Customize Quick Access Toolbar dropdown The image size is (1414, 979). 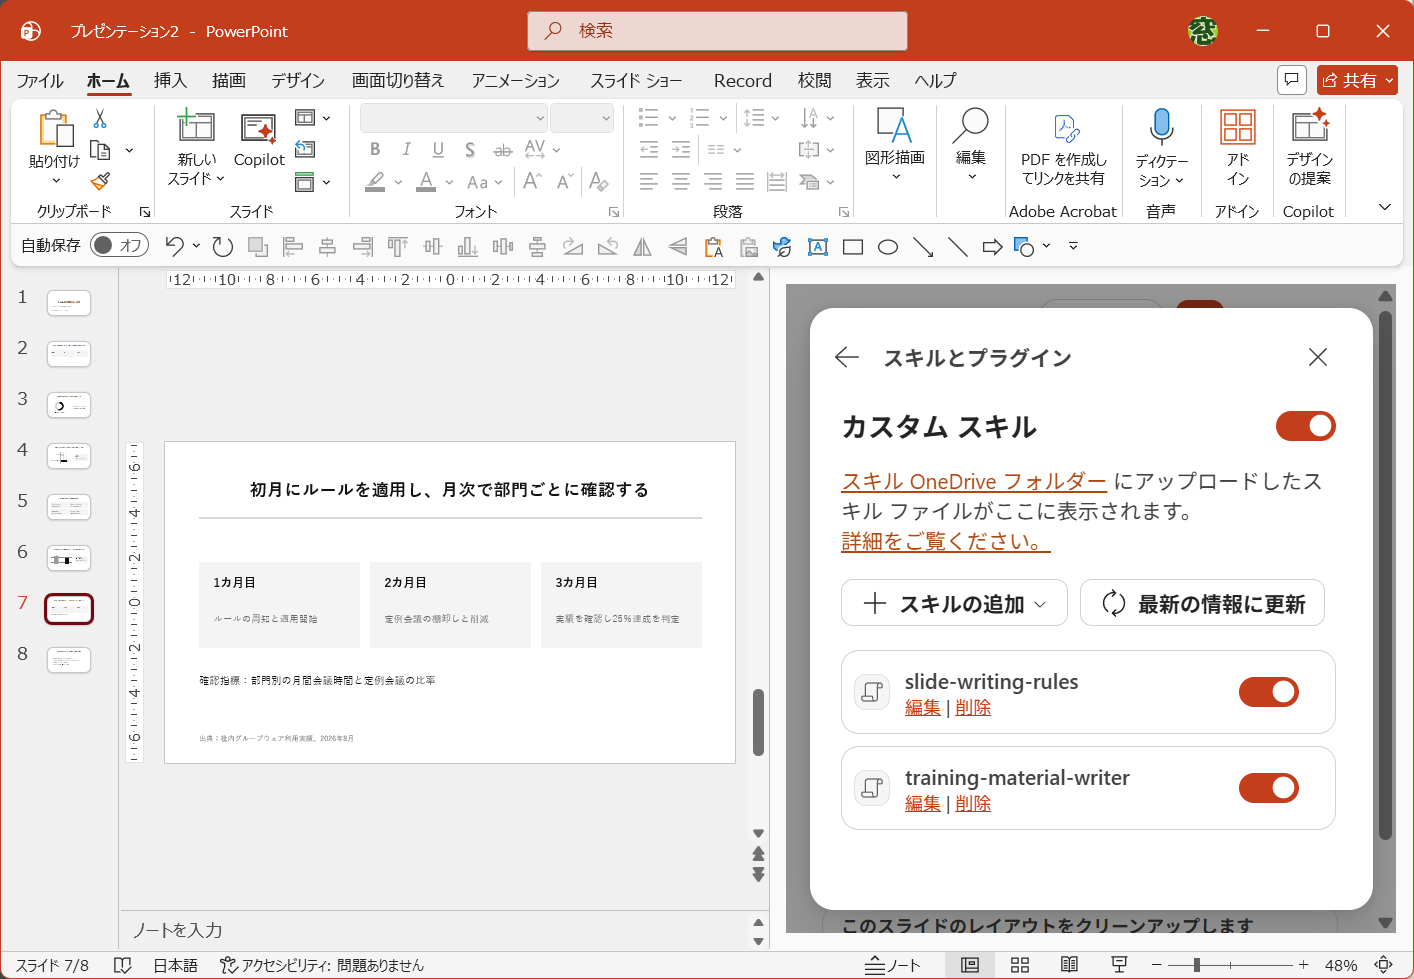click(1073, 246)
